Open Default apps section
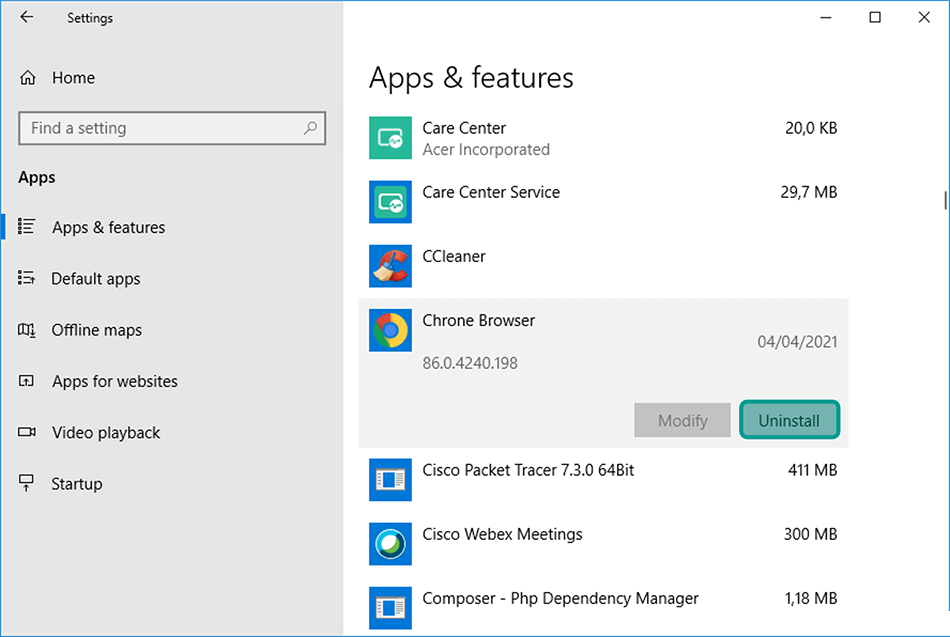 click(96, 279)
